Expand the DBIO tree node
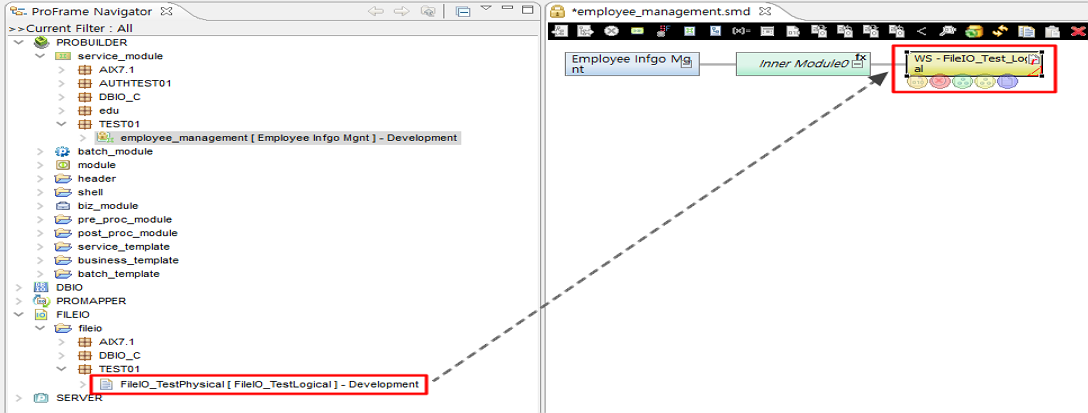This screenshot has width=1088, height=413. [18, 287]
